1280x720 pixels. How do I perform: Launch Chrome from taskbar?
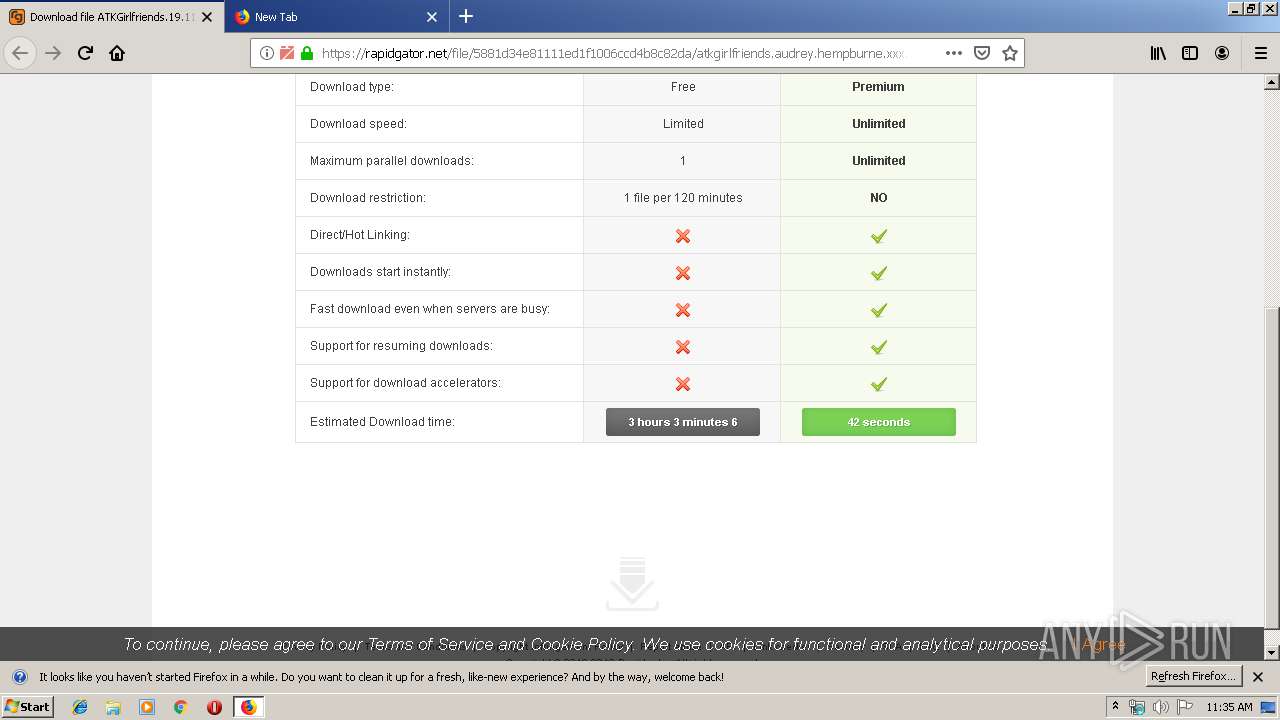[x=181, y=707]
